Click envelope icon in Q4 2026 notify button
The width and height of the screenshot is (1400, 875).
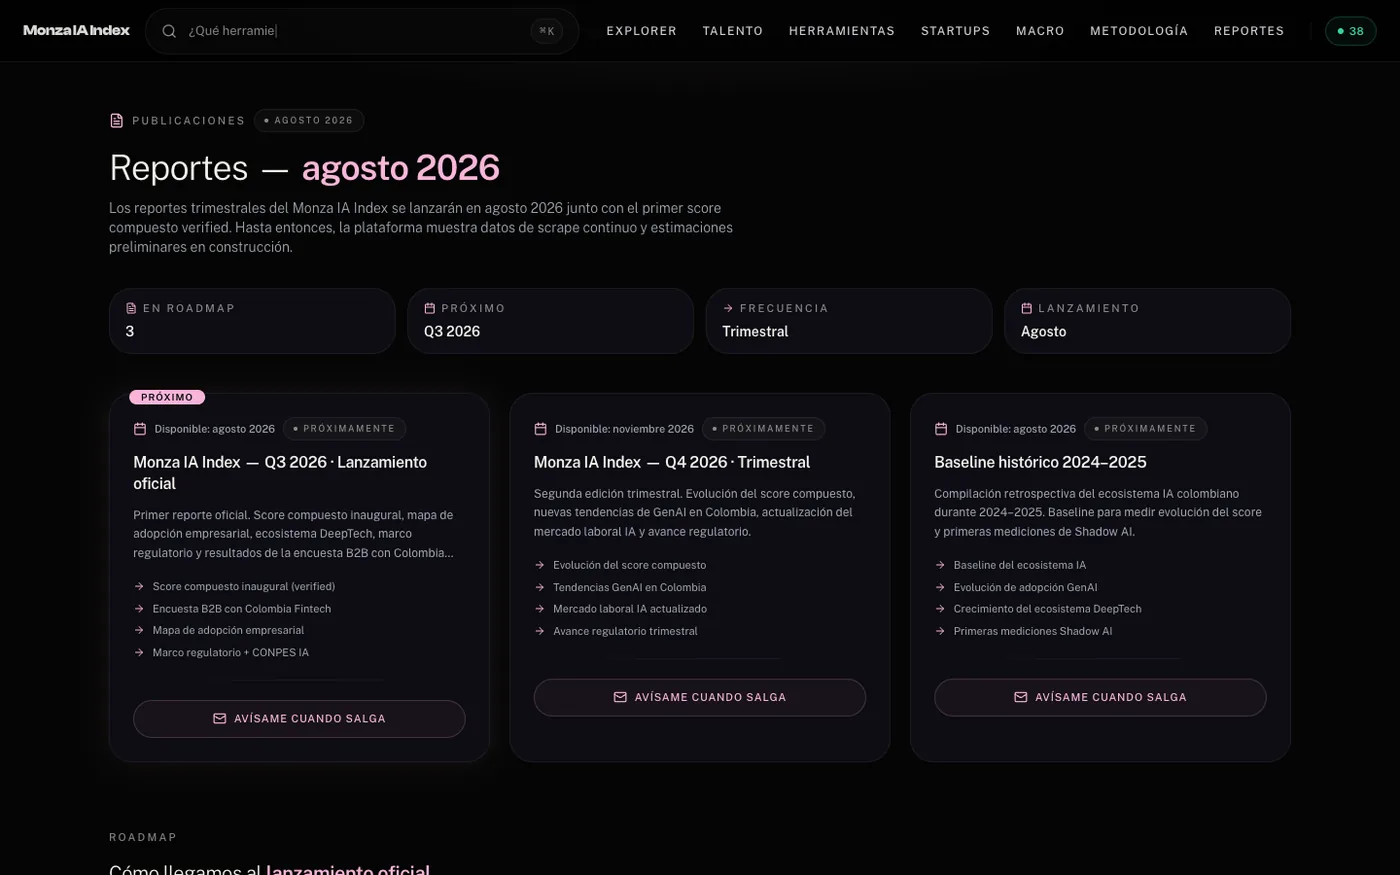pos(620,697)
